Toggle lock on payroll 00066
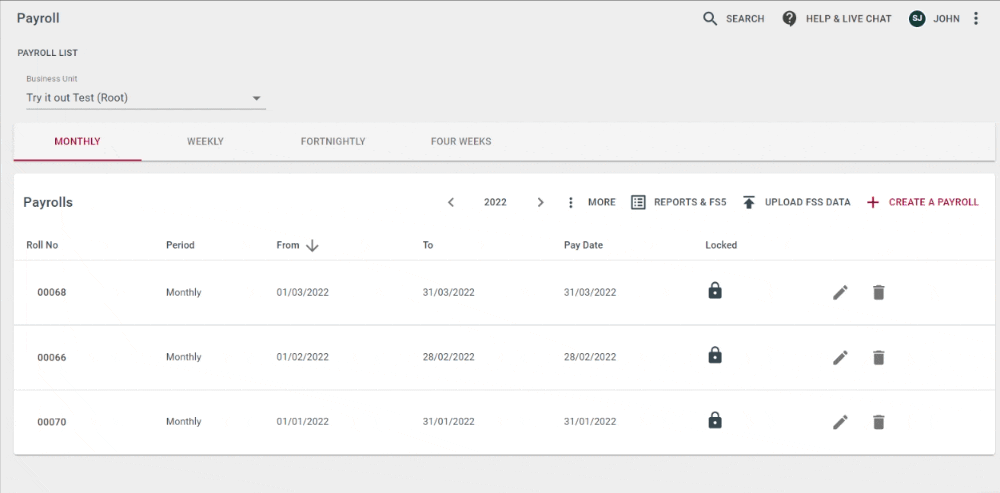 tap(715, 355)
